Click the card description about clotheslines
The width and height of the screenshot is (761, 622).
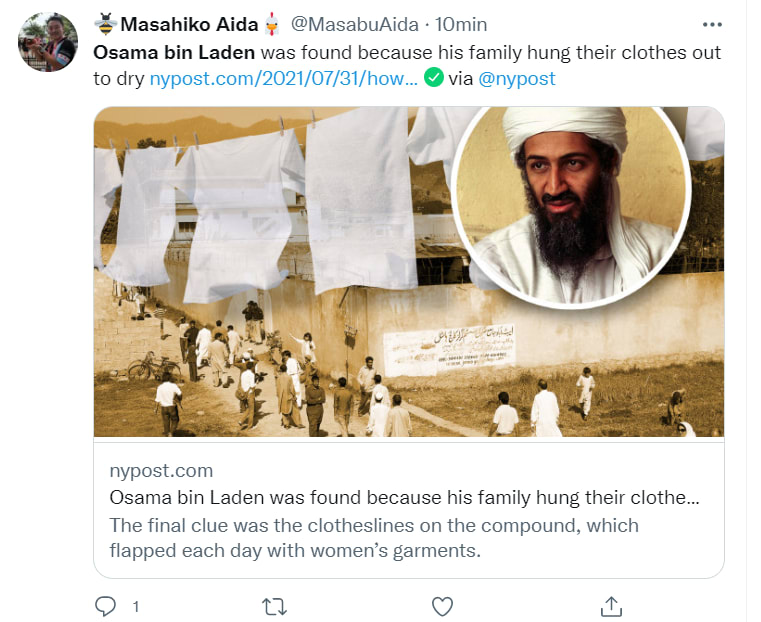pyautogui.click(x=372, y=538)
